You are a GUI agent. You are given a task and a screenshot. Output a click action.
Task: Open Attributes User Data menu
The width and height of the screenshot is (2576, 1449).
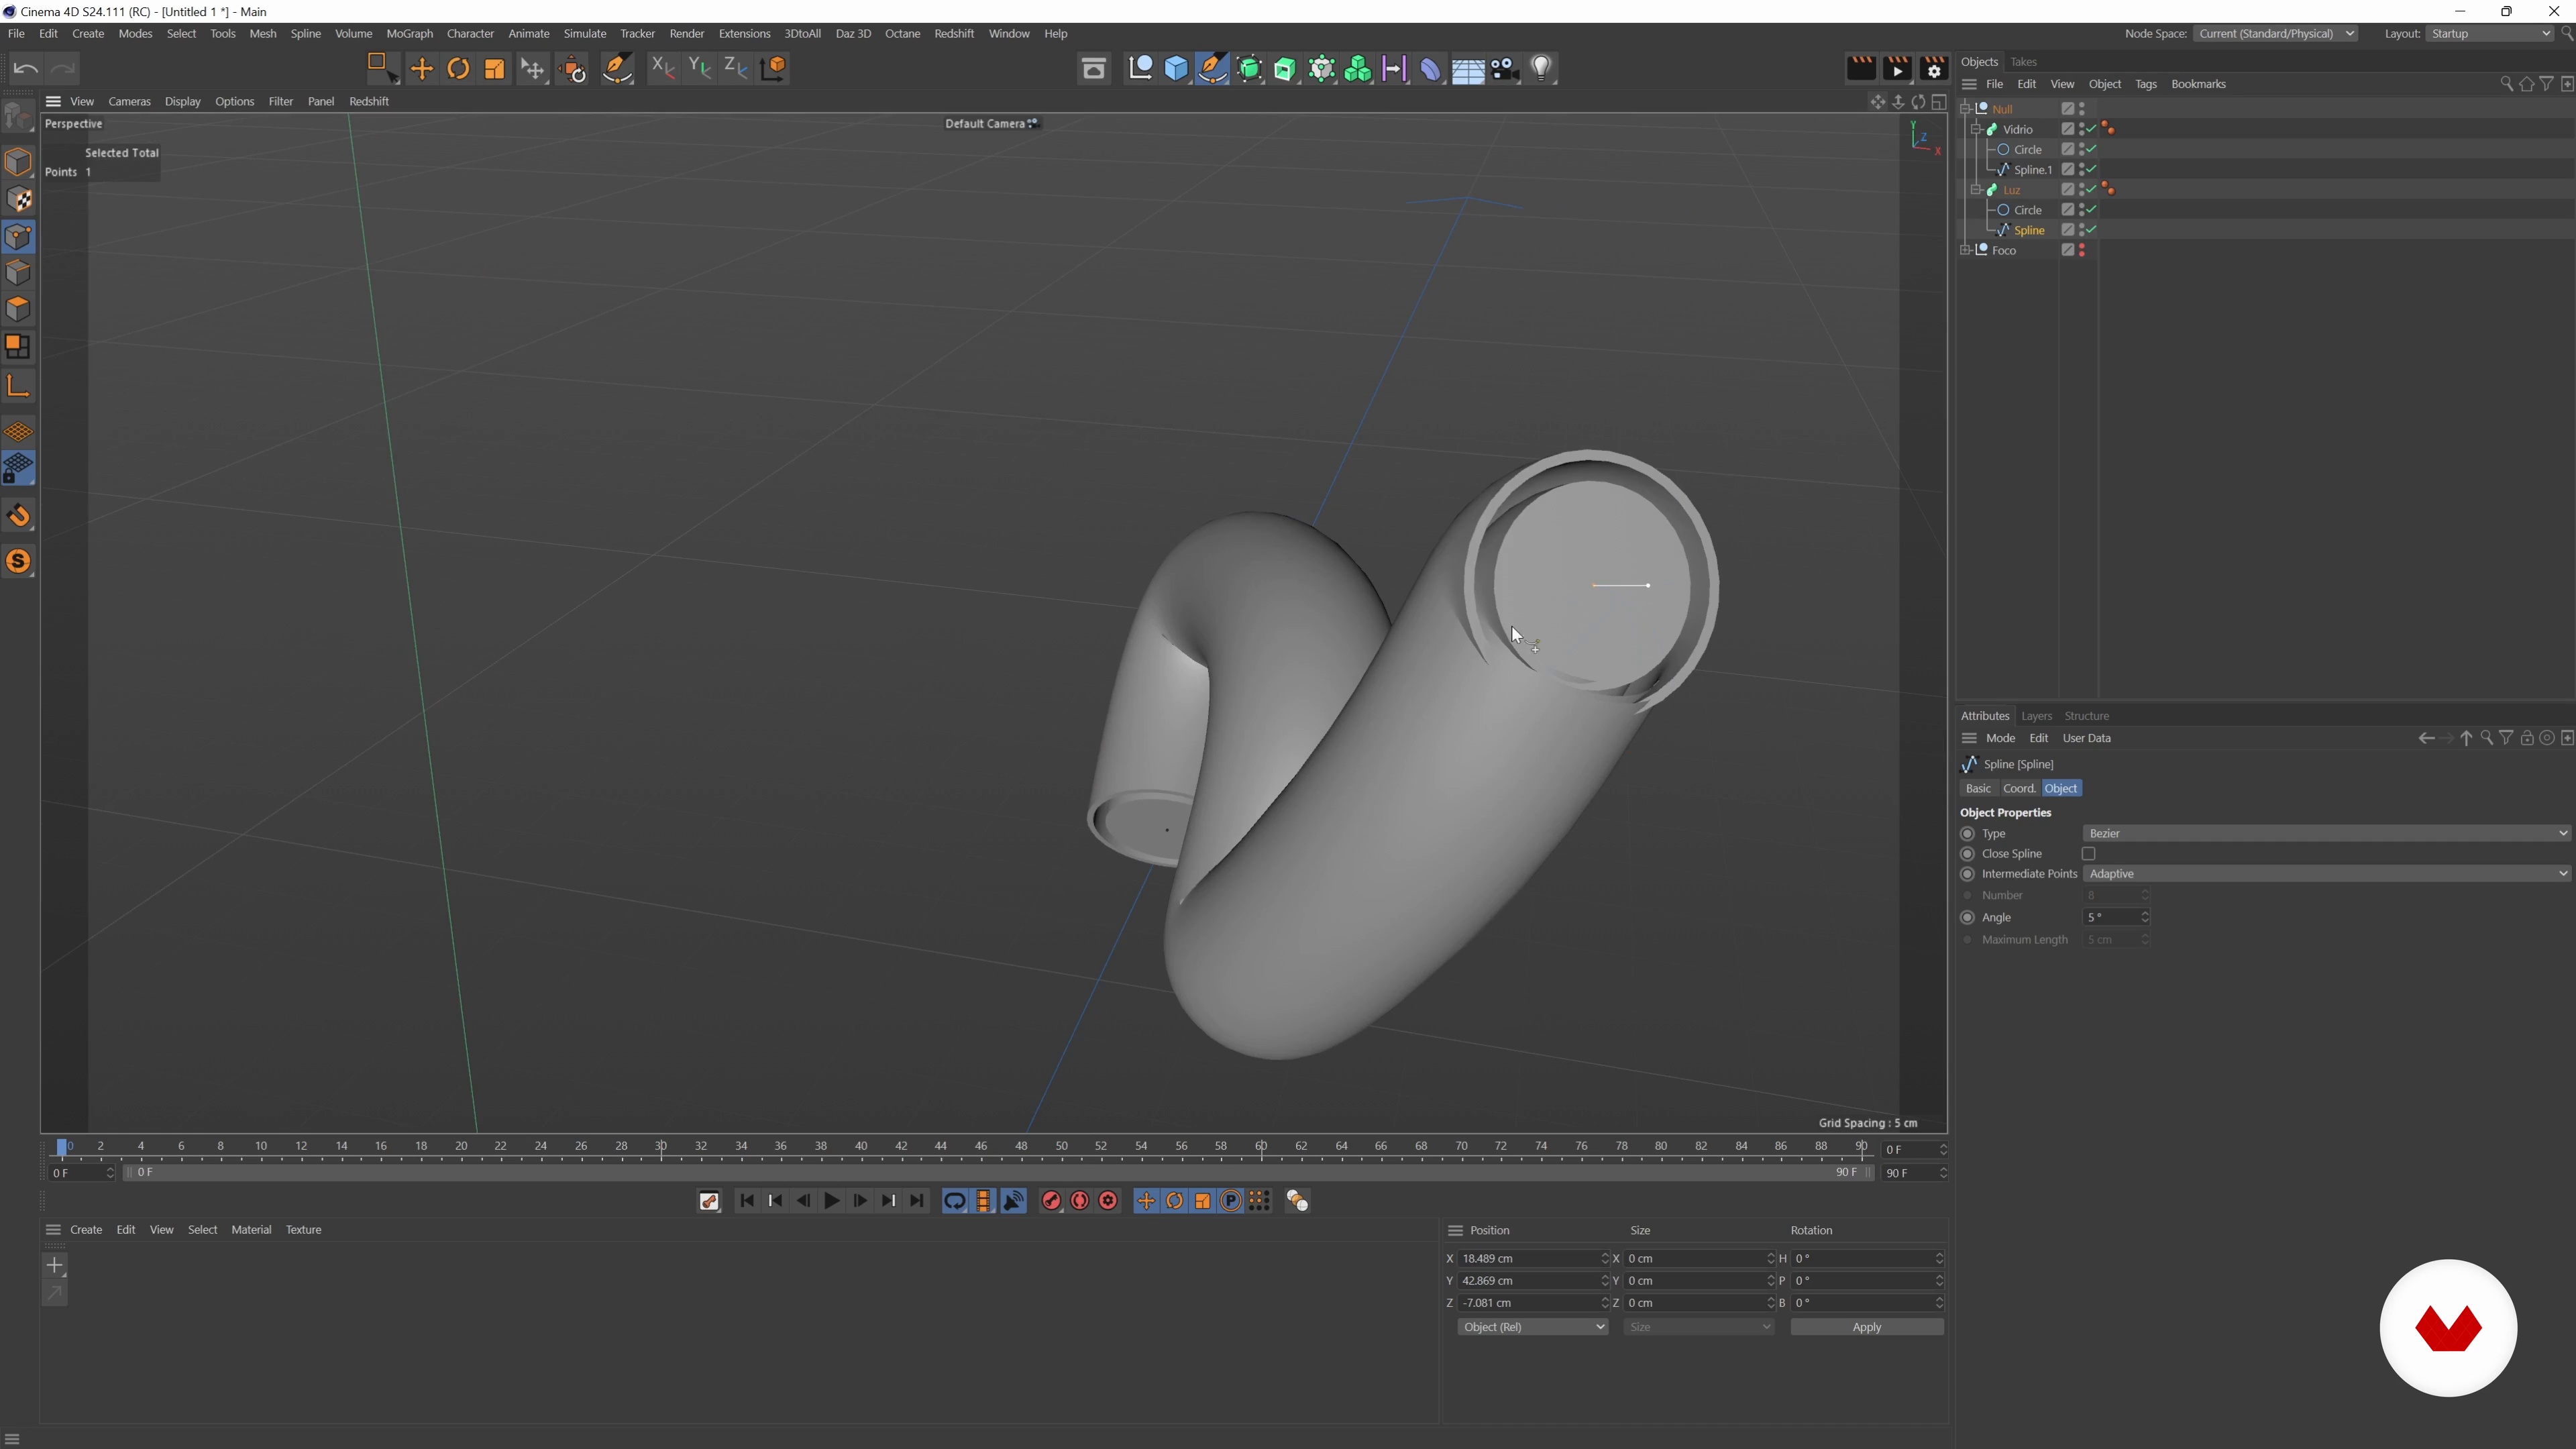(x=2087, y=739)
